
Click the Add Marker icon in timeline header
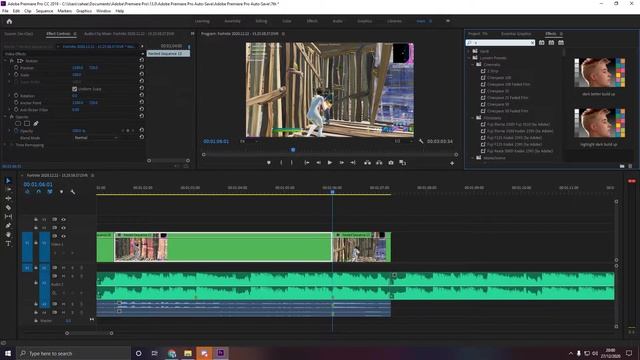click(x=61, y=191)
